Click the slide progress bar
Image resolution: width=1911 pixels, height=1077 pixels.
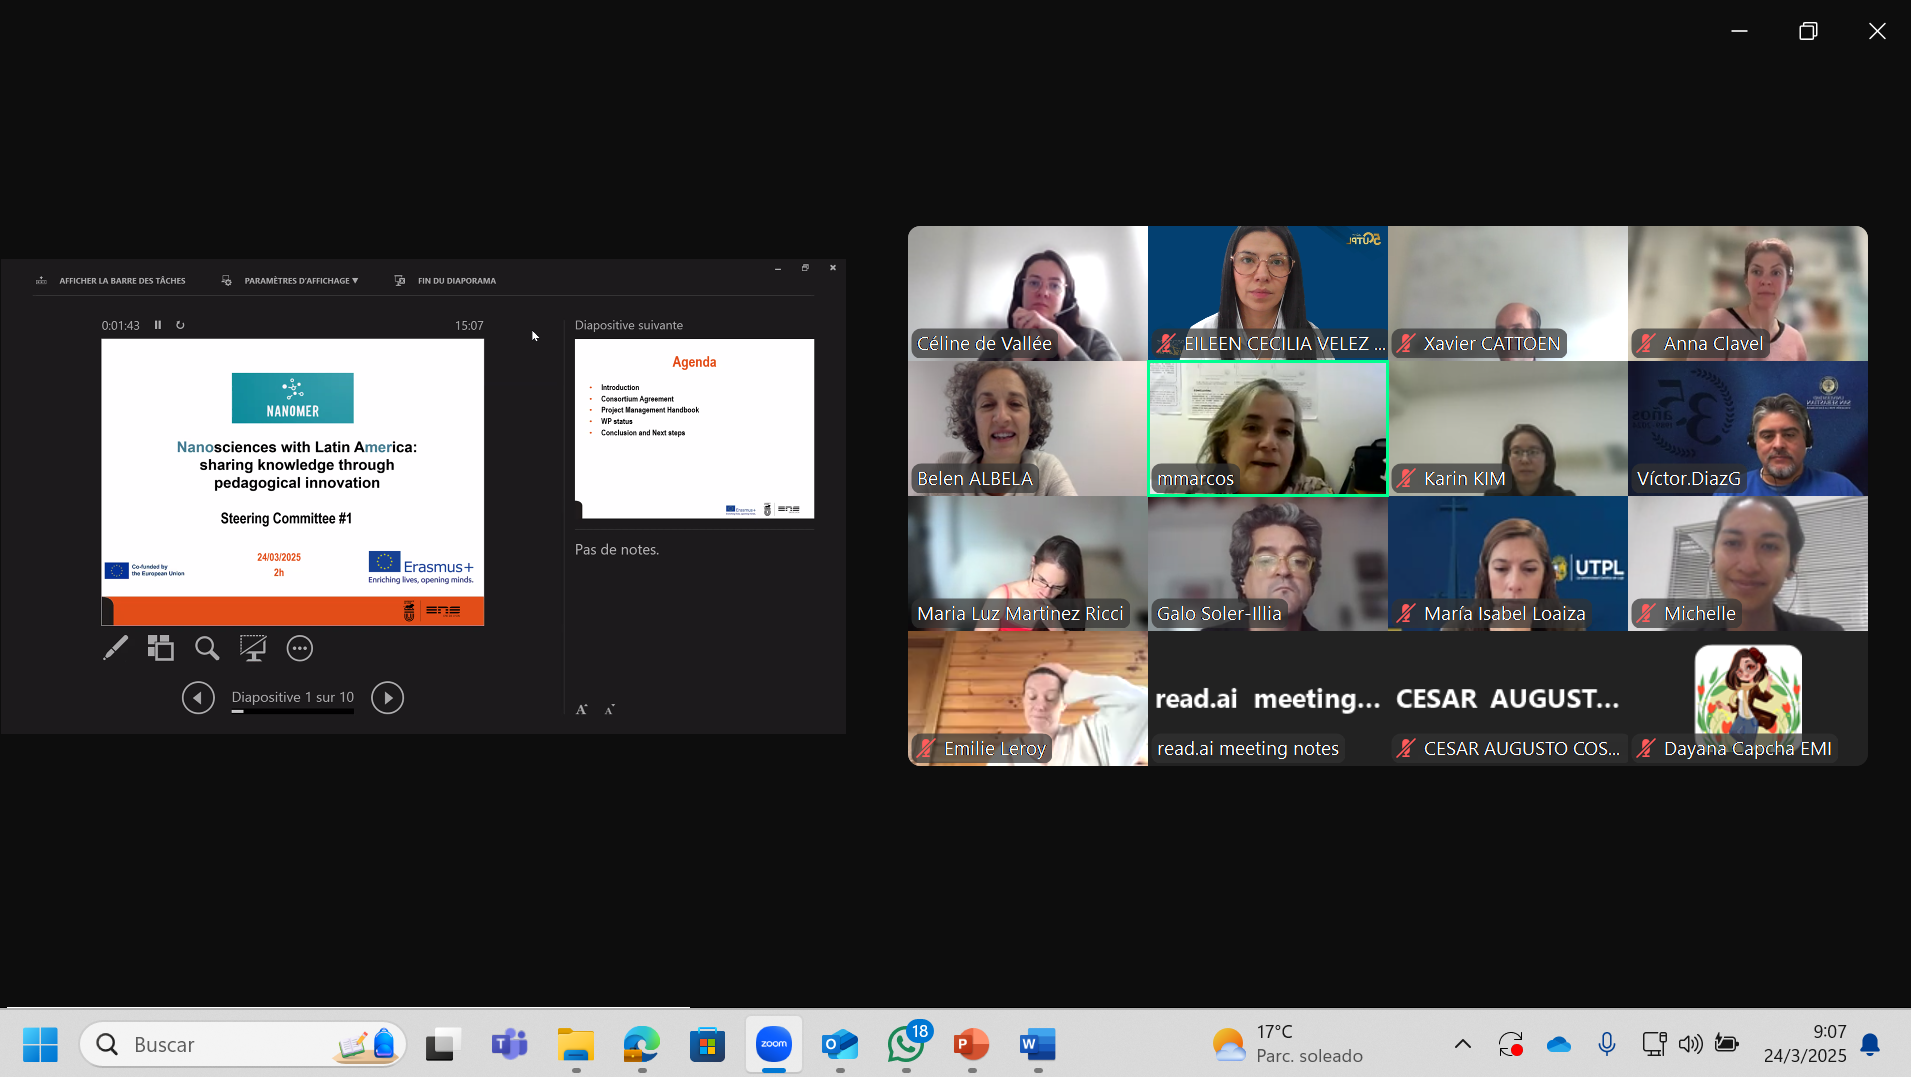click(293, 712)
